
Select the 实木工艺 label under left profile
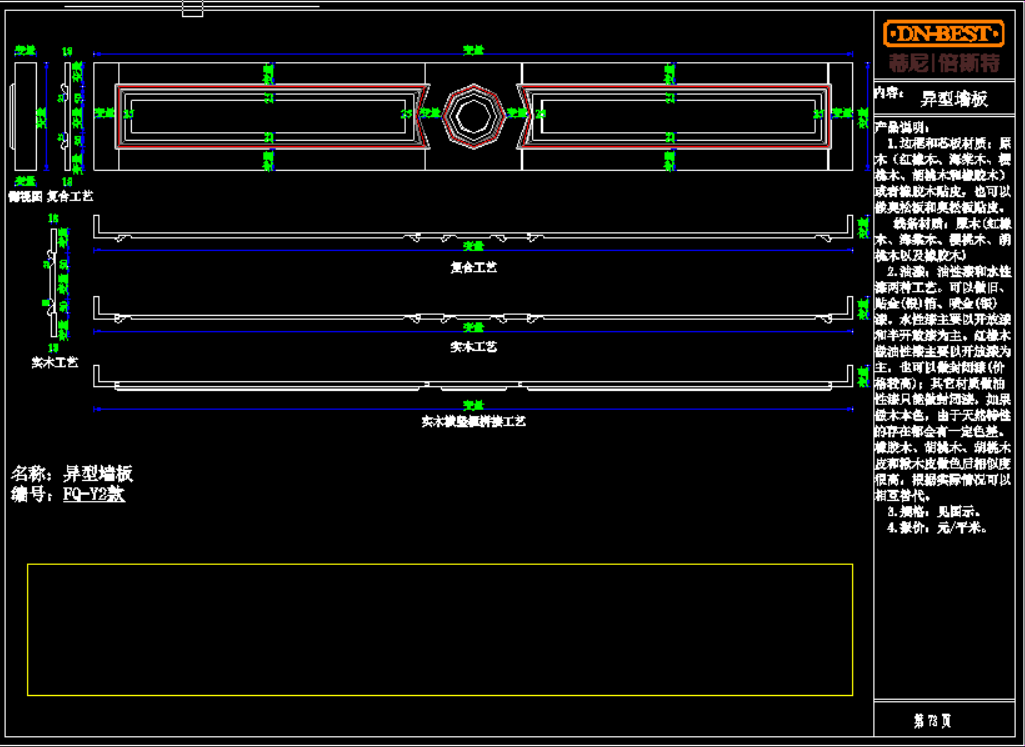click(55, 362)
